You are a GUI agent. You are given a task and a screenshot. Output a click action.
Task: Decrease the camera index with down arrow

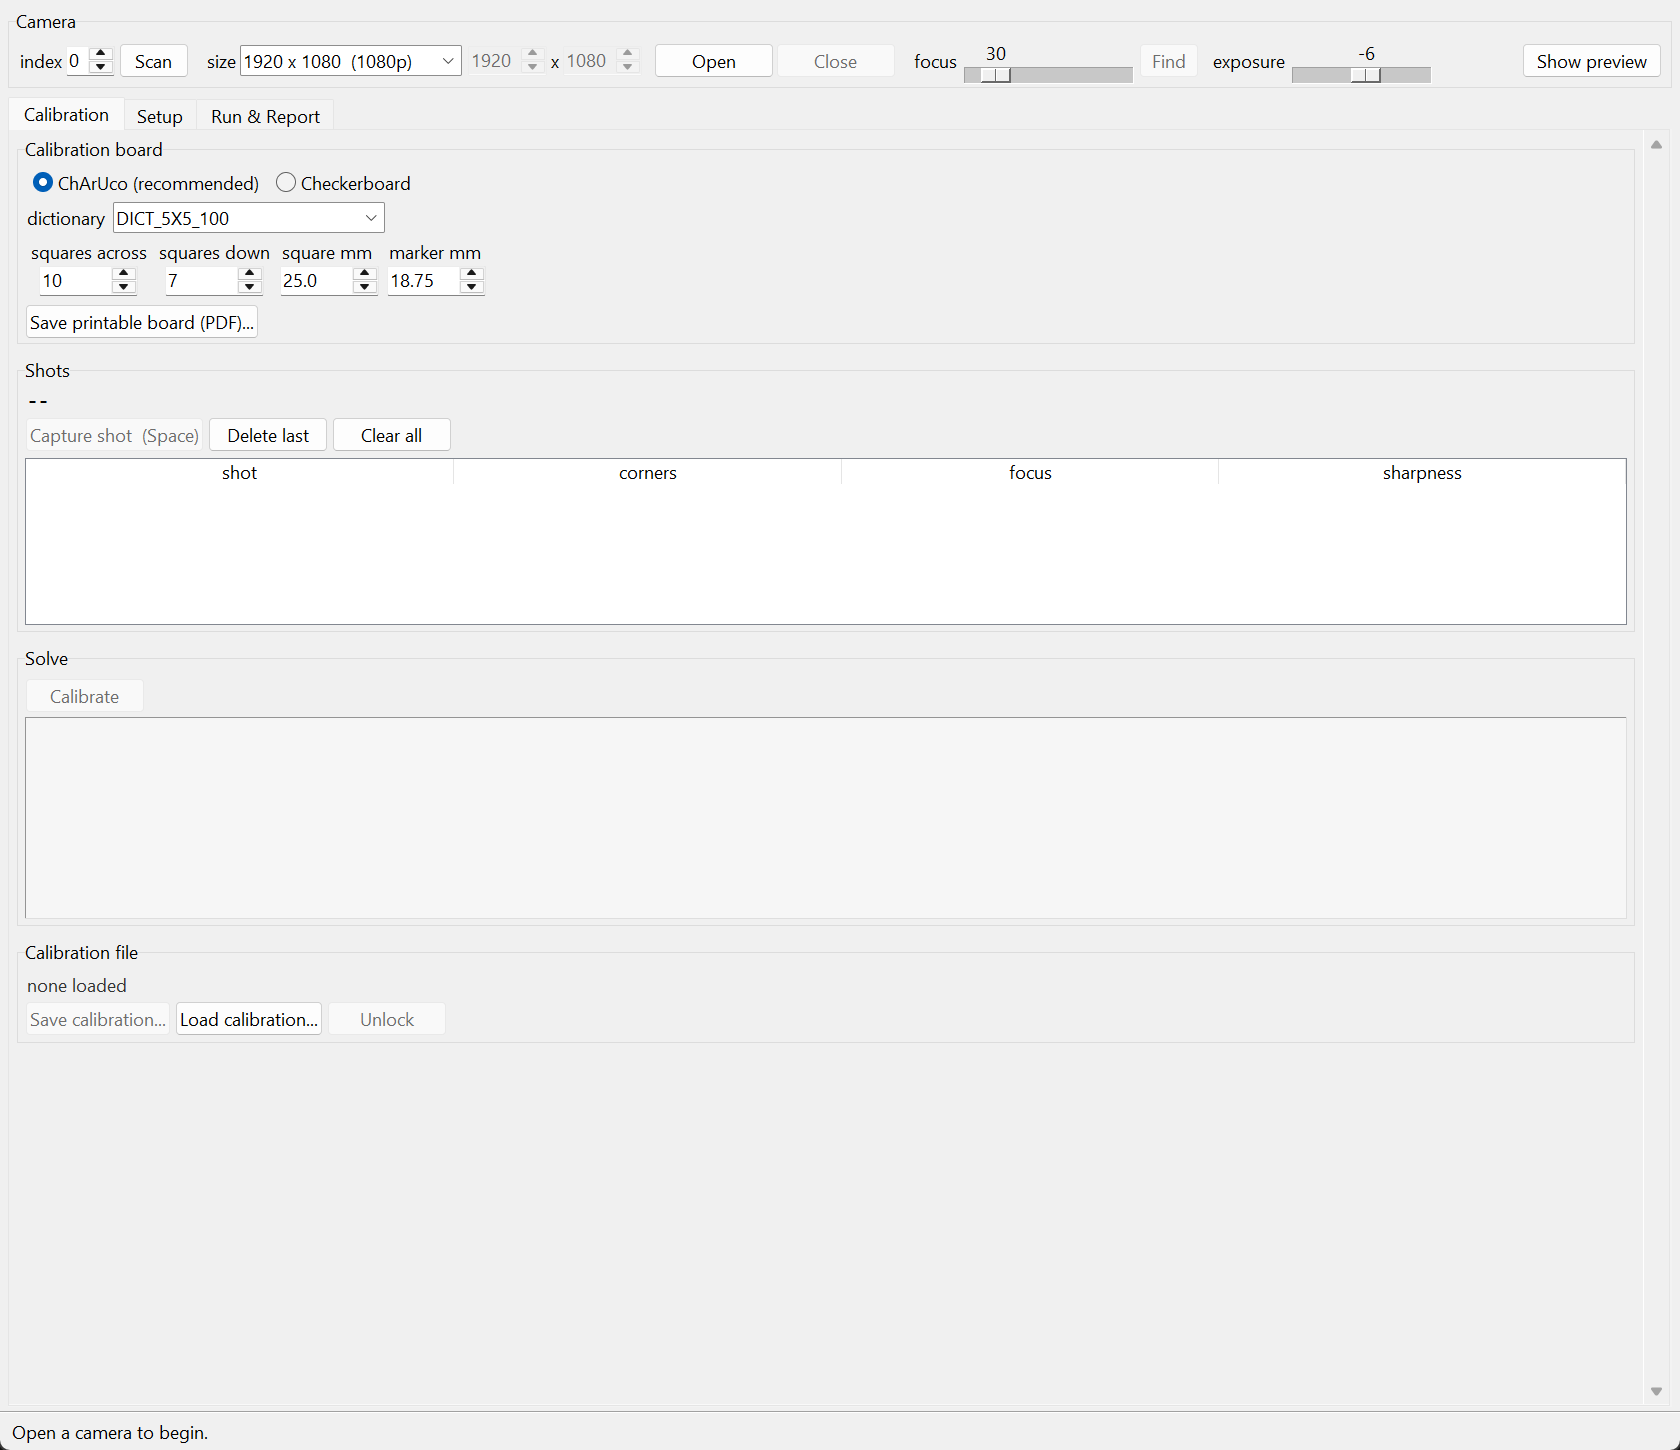click(100, 68)
